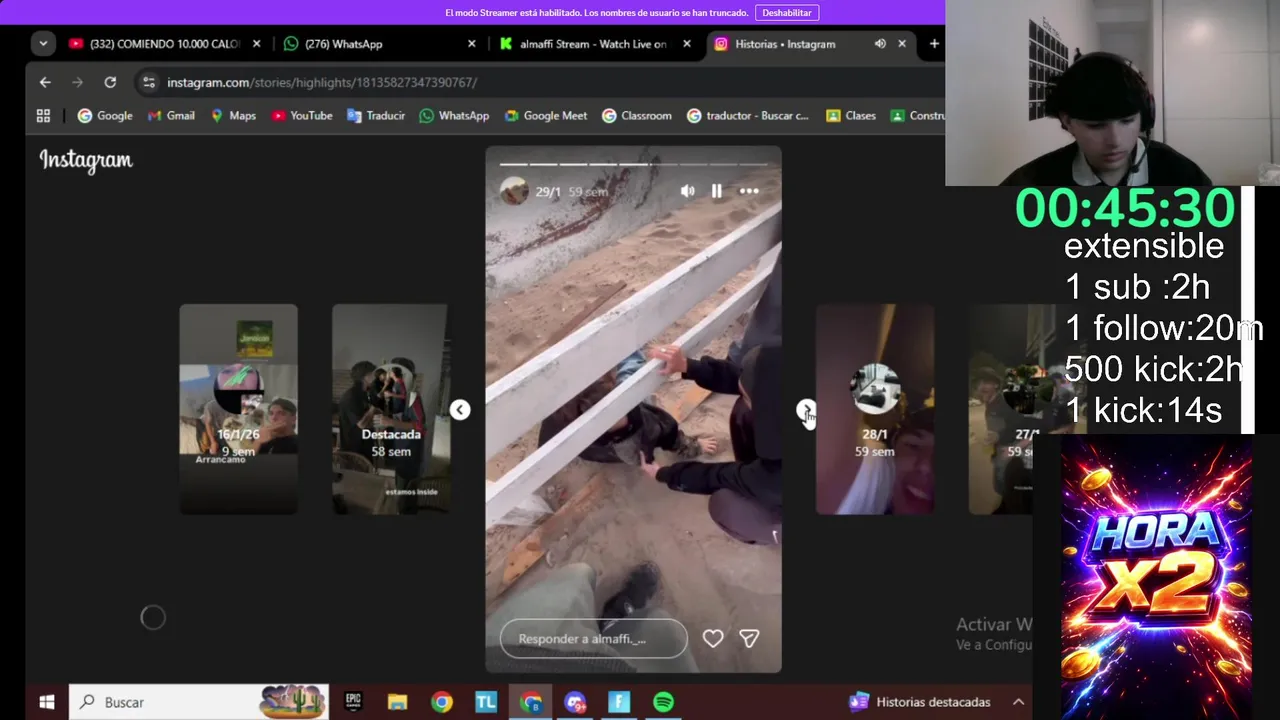Close the WhatsApp browser tab
1280x720 pixels.
pos(472,44)
